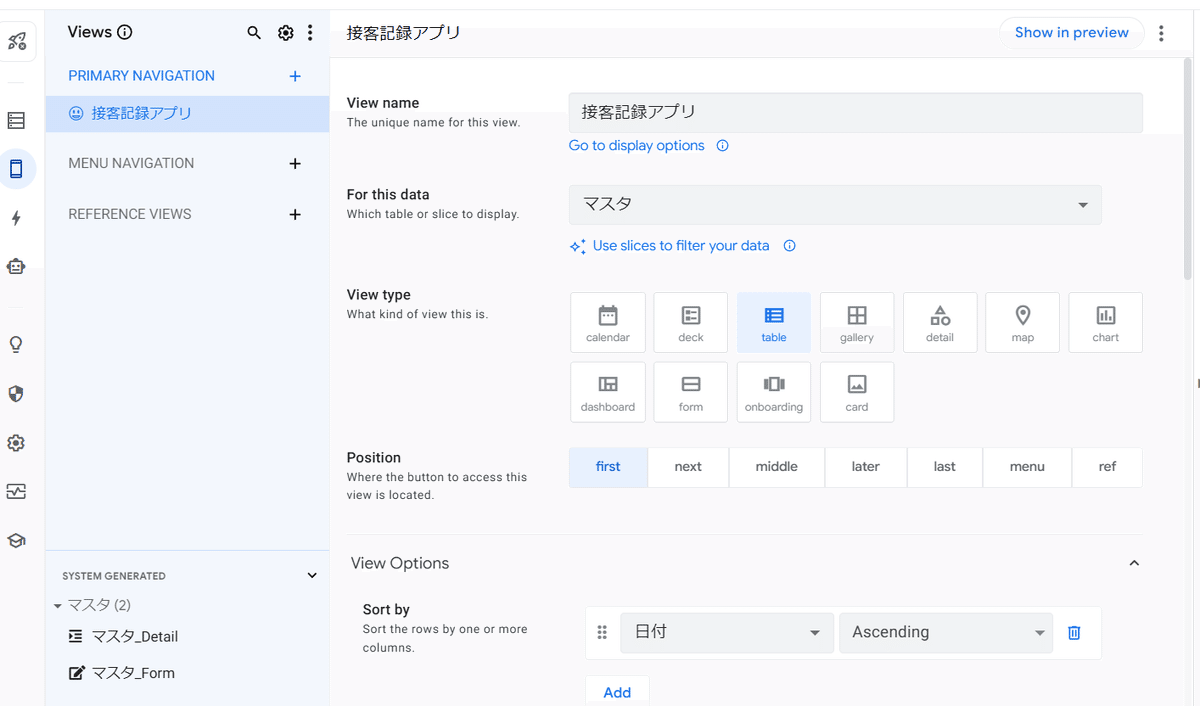Click Show in preview button
This screenshot has height=706, width=1200.
[x=1071, y=33]
